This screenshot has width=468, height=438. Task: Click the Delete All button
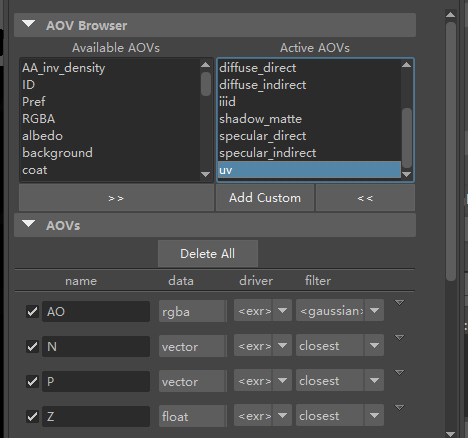(x=208, y=254)
